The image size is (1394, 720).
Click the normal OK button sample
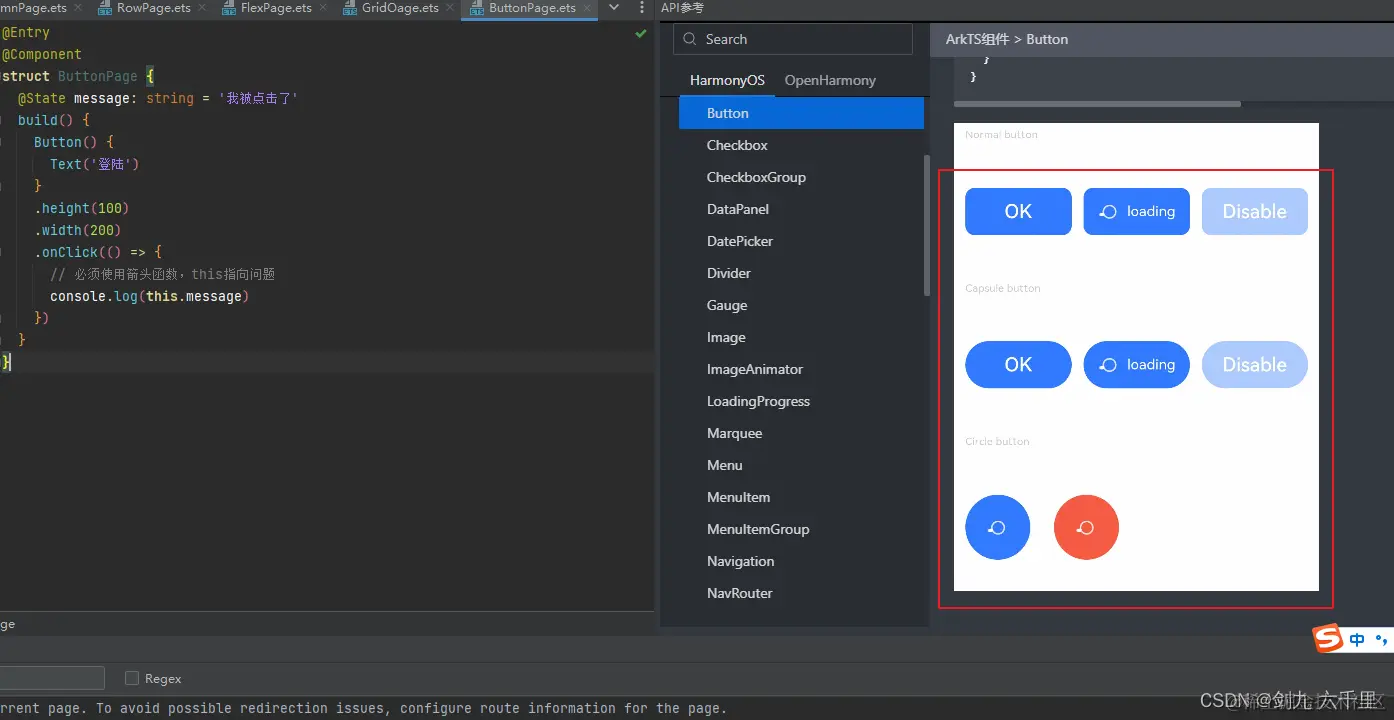click(x=1018, y=212)
